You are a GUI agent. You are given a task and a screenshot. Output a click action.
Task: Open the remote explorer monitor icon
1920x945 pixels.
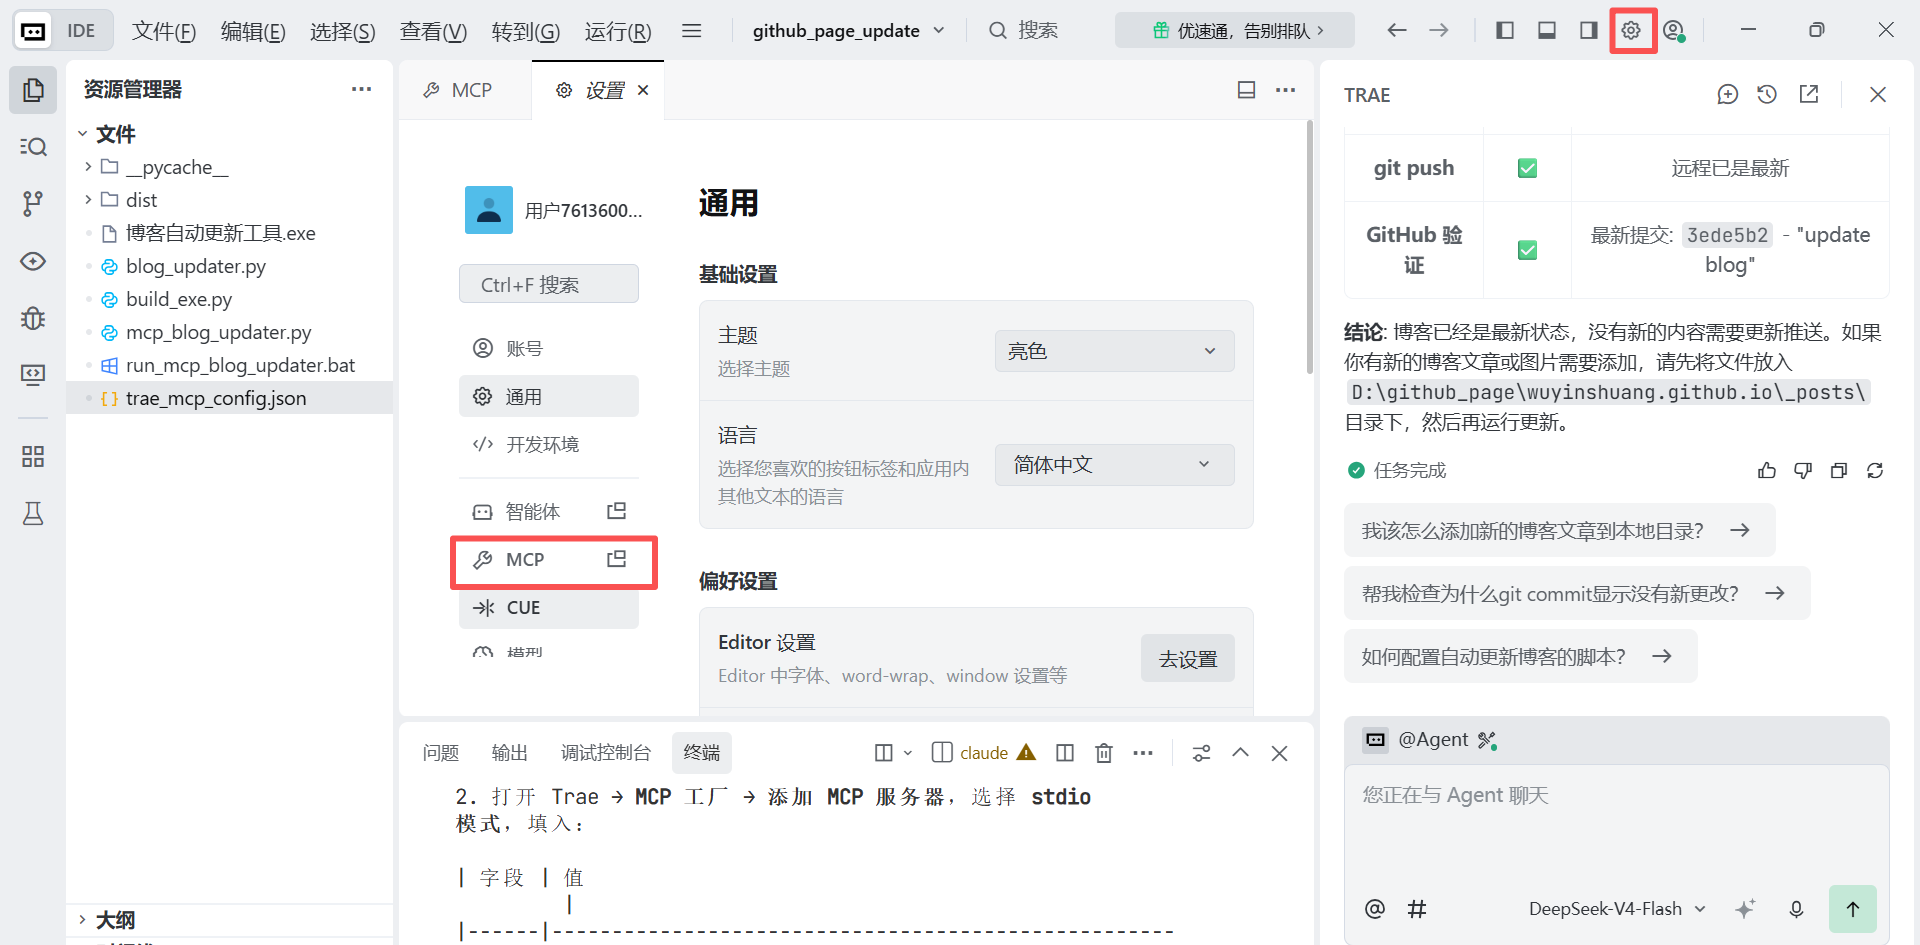click(x=33, y=375)
